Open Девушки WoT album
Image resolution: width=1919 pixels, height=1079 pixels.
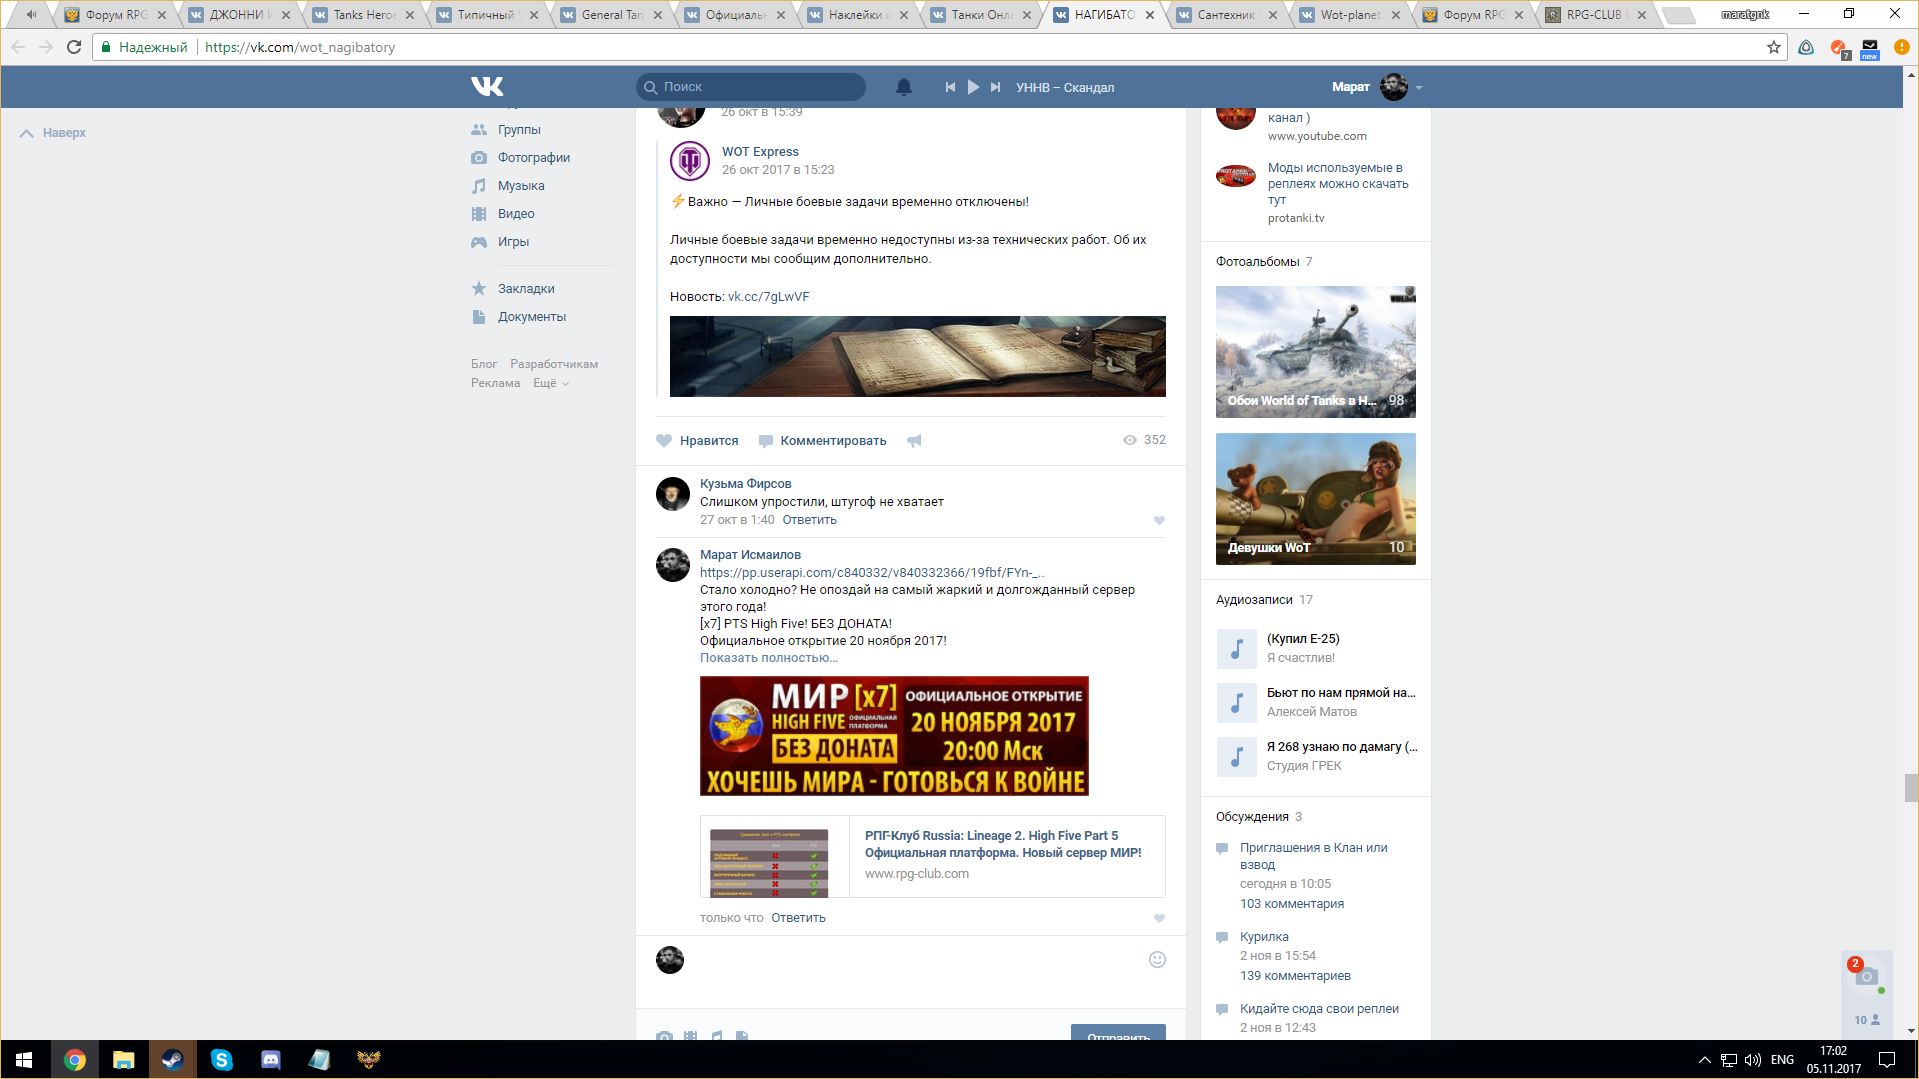pyautogui.click(x=1315, y=499)
